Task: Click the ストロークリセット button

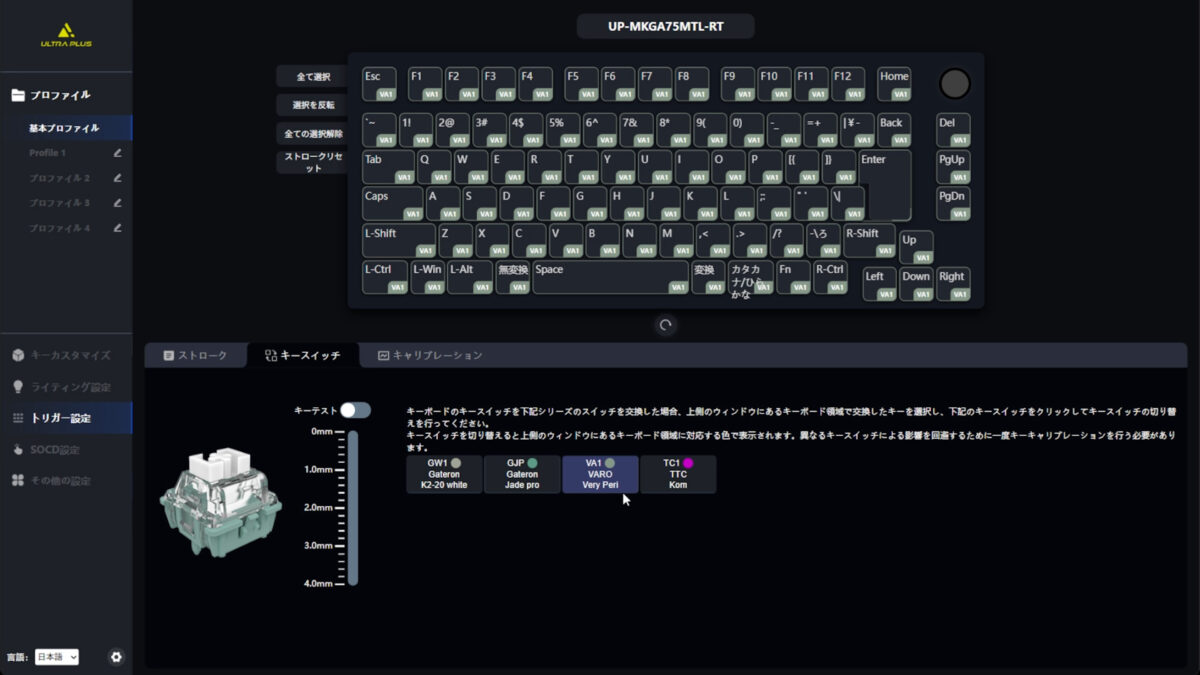Action: coord(313,163)
